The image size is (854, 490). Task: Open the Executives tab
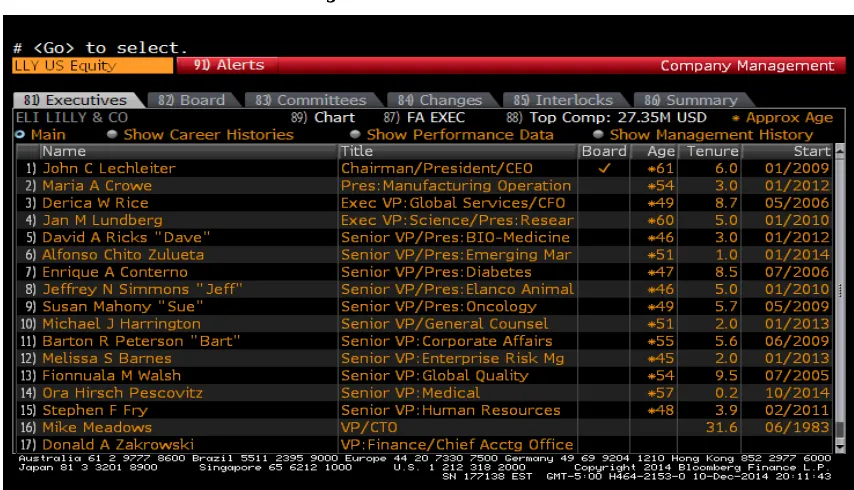(x=76, y=100)
